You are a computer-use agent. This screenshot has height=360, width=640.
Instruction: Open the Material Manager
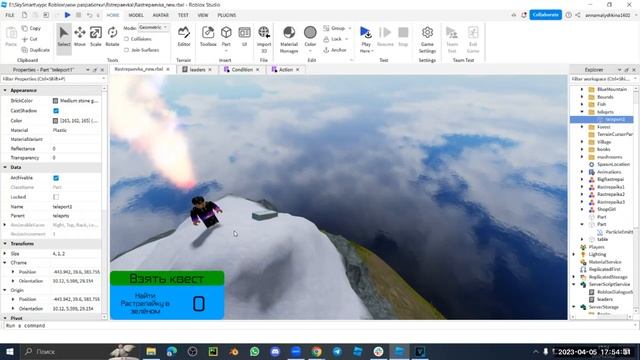[x=289, y=39]
